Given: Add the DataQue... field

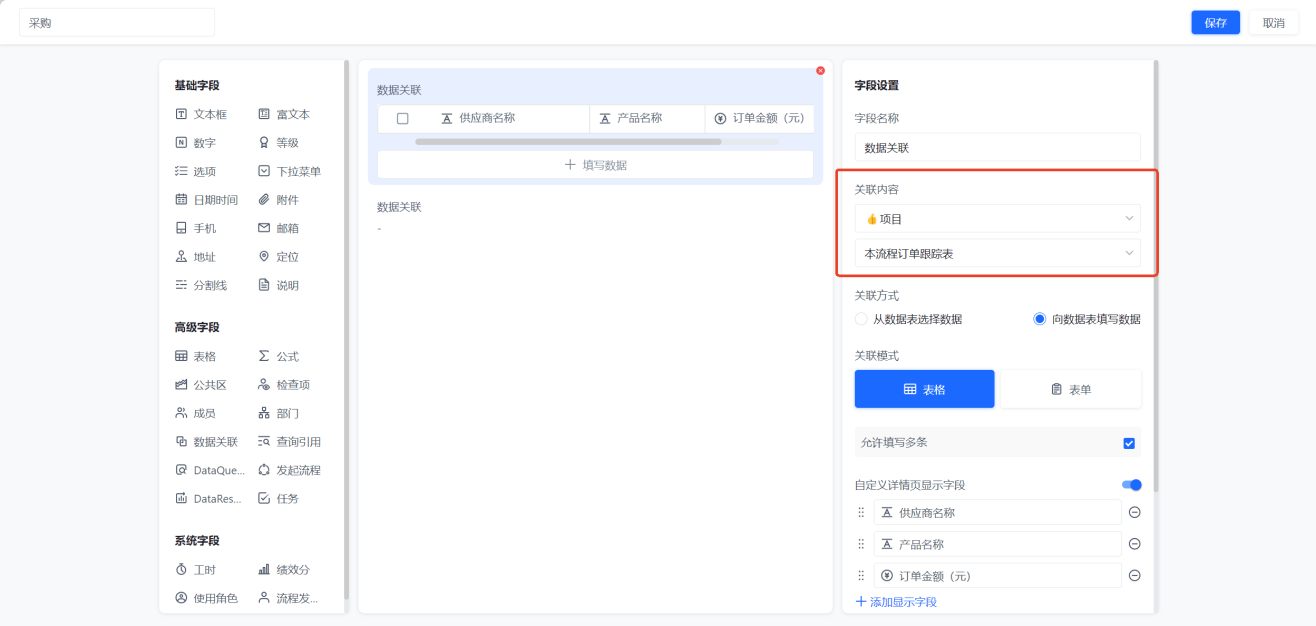Looking at the screenshot, I should pos(209,470).
